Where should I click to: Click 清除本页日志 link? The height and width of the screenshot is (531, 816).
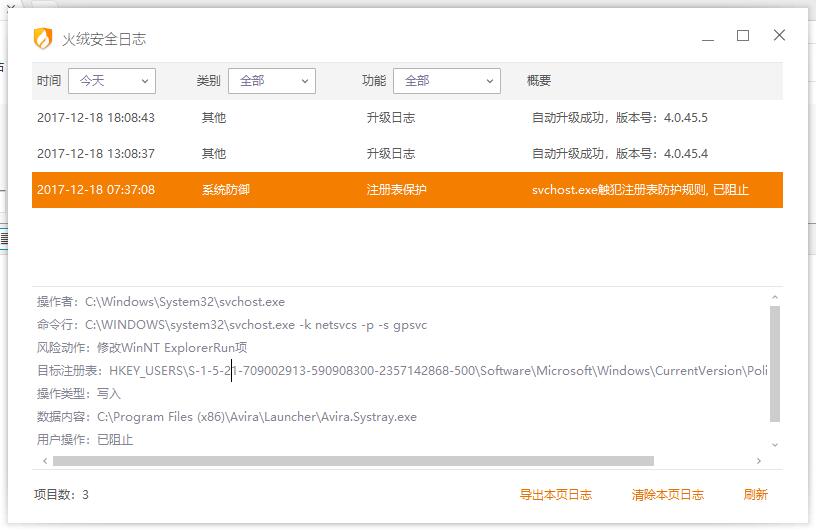tap(668, 495)
